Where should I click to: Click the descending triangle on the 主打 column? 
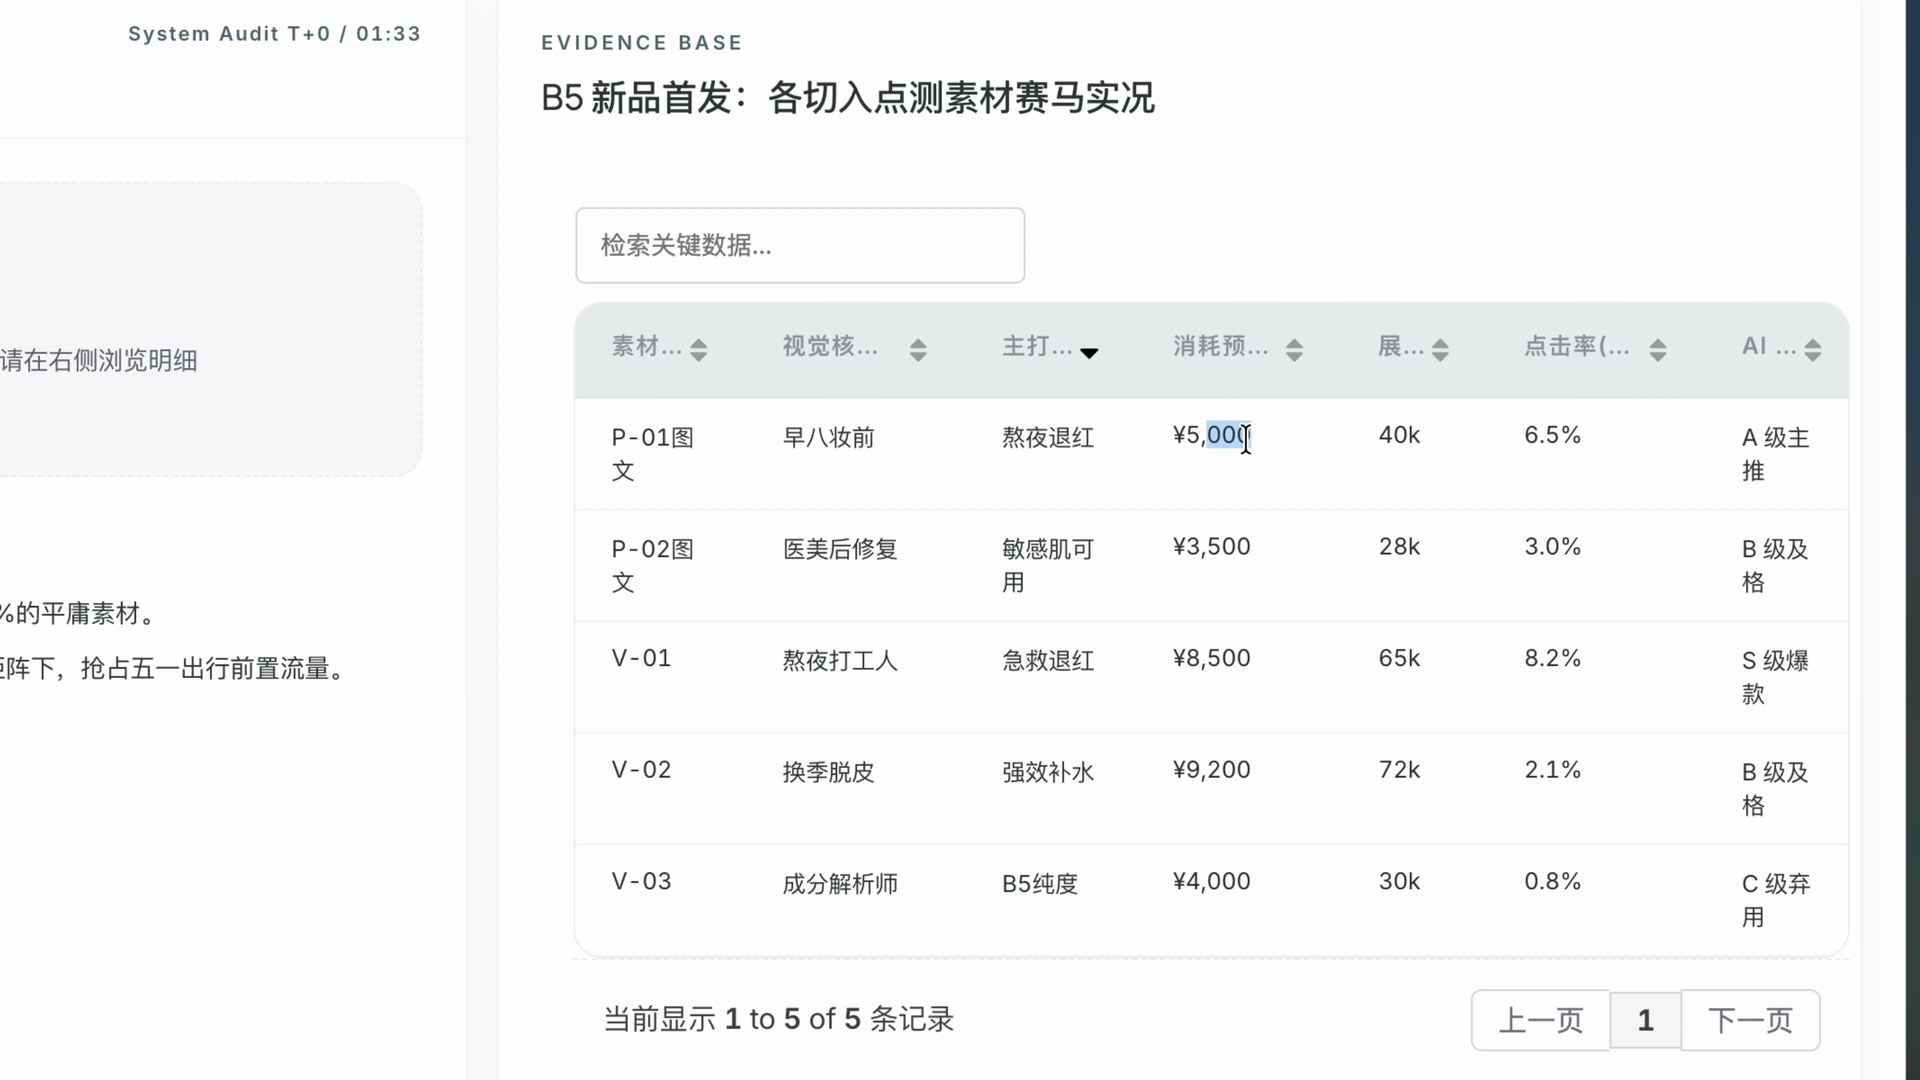[x=1090, y=353]
